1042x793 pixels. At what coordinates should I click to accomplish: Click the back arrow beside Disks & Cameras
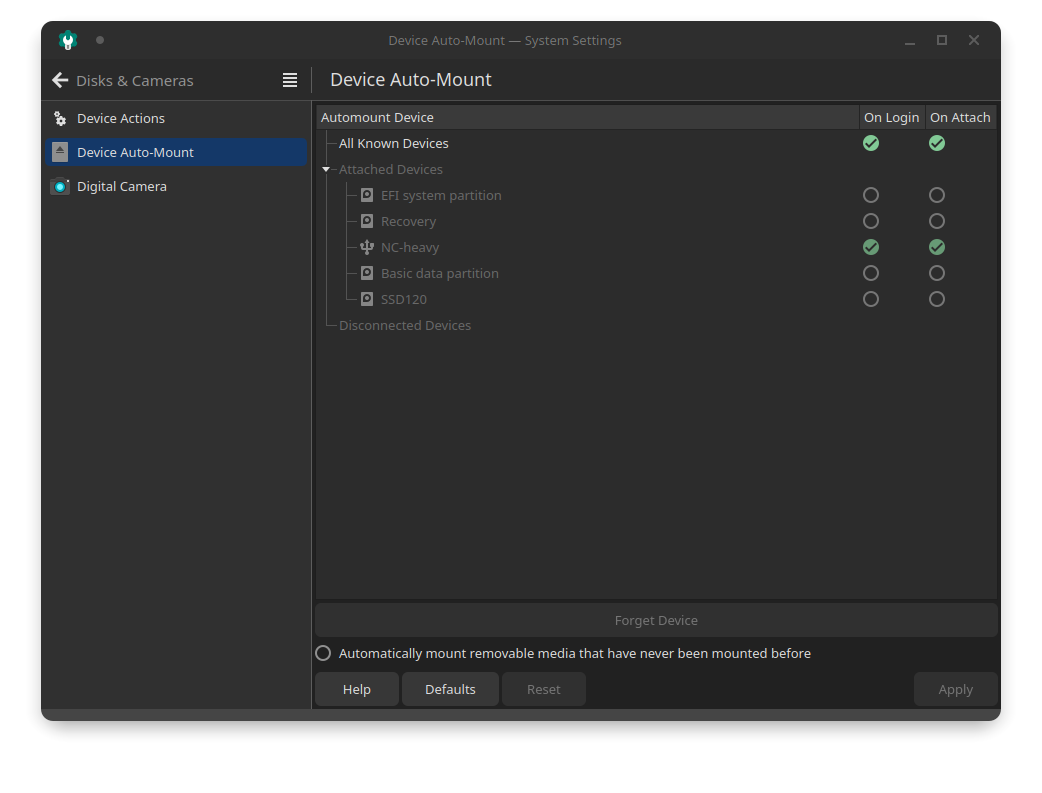pos(60,80)
